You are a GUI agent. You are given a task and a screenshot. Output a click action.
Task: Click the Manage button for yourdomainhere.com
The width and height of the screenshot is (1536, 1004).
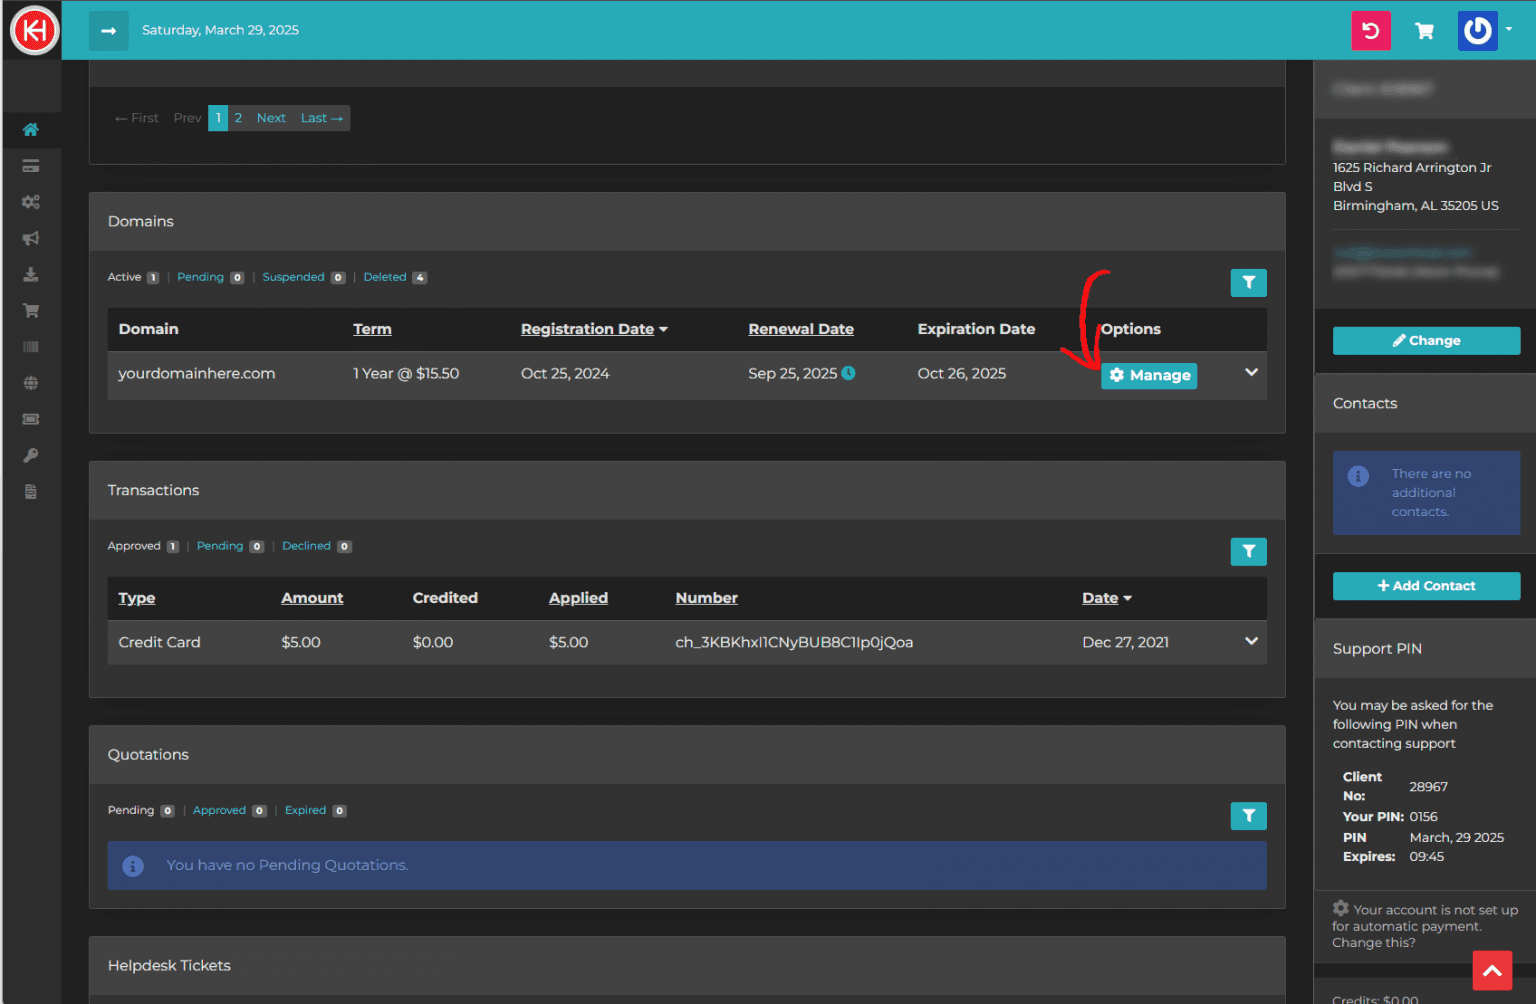coord(1148,375)
